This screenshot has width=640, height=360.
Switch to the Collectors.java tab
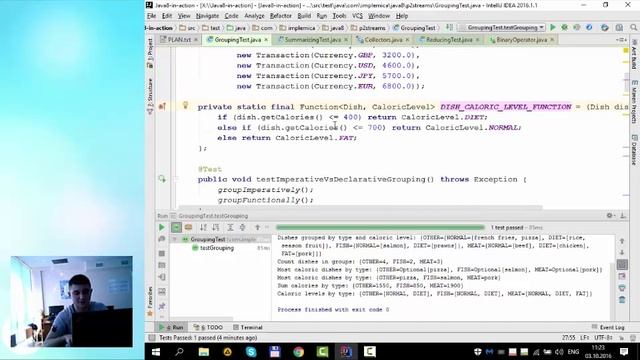383,40
